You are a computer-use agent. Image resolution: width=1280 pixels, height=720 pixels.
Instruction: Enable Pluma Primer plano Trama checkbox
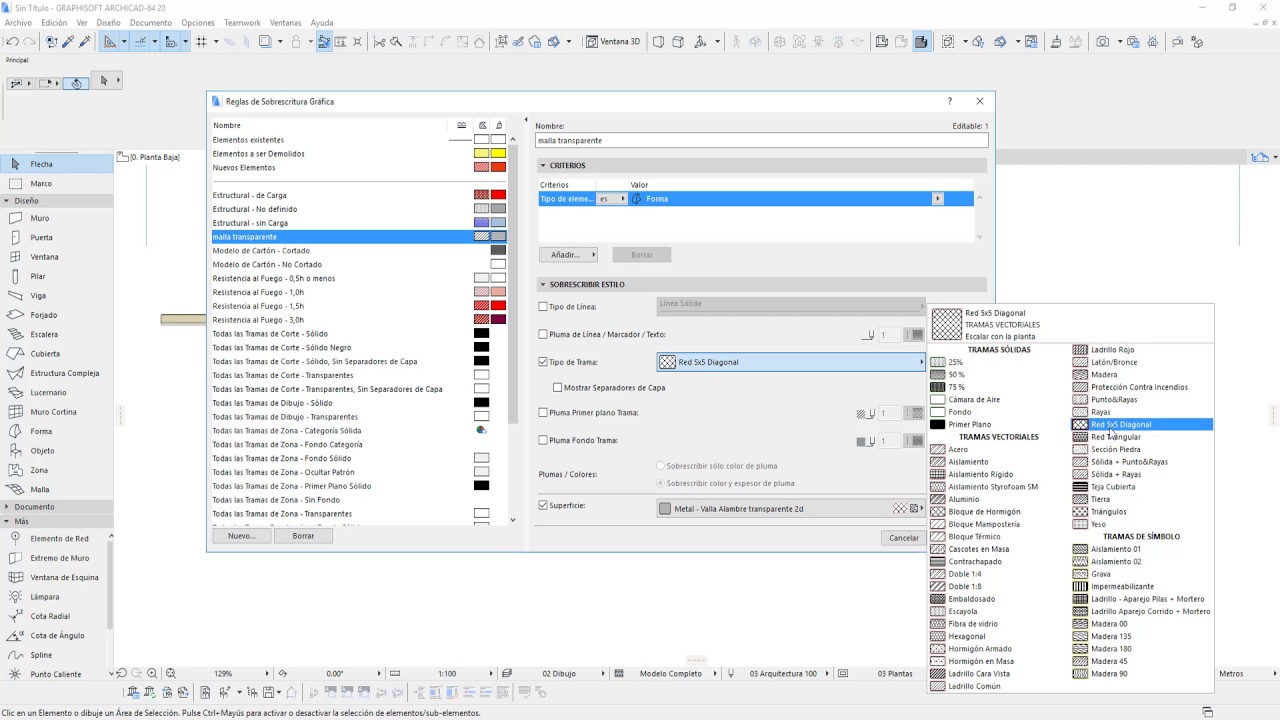coord(543,413)
